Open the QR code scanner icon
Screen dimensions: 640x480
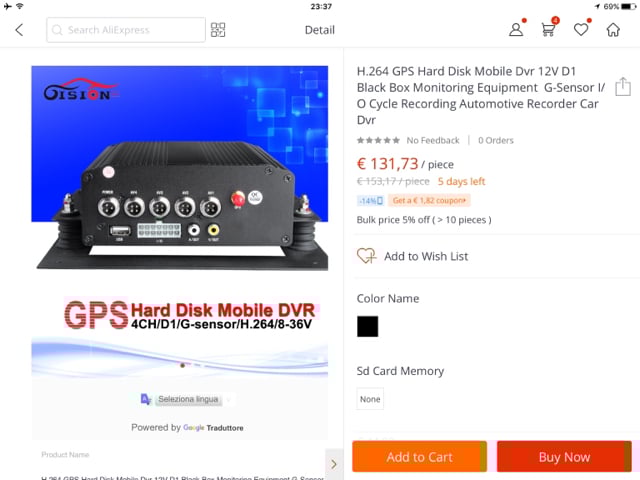pyautogui.click(x=218, y=30)
